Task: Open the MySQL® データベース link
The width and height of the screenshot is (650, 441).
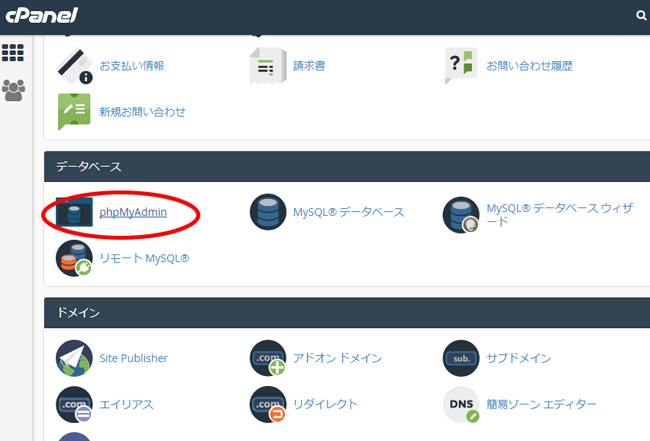Action: click(349, 212)
